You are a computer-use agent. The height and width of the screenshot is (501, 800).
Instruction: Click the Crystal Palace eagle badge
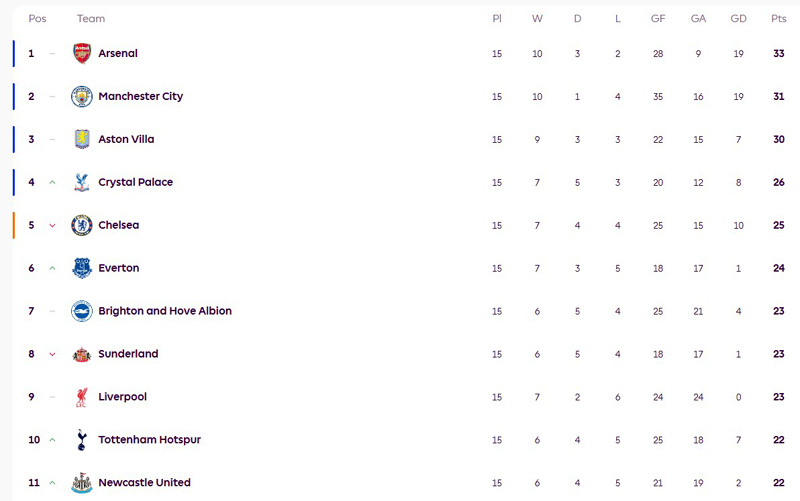pos(82,183)
